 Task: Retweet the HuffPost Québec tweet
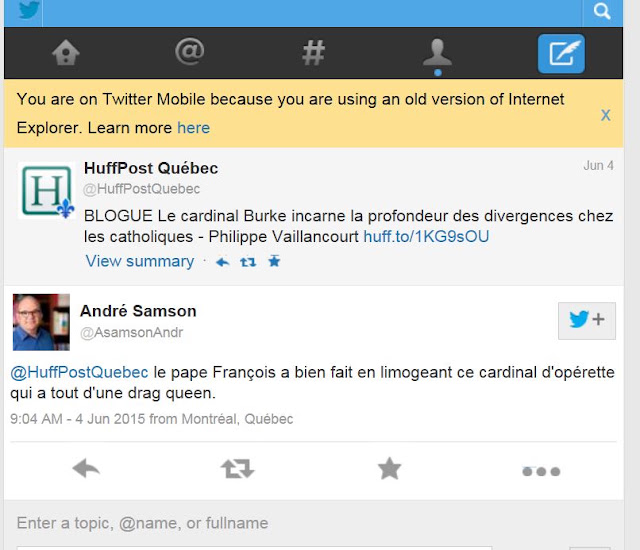(x=248, y=262)
